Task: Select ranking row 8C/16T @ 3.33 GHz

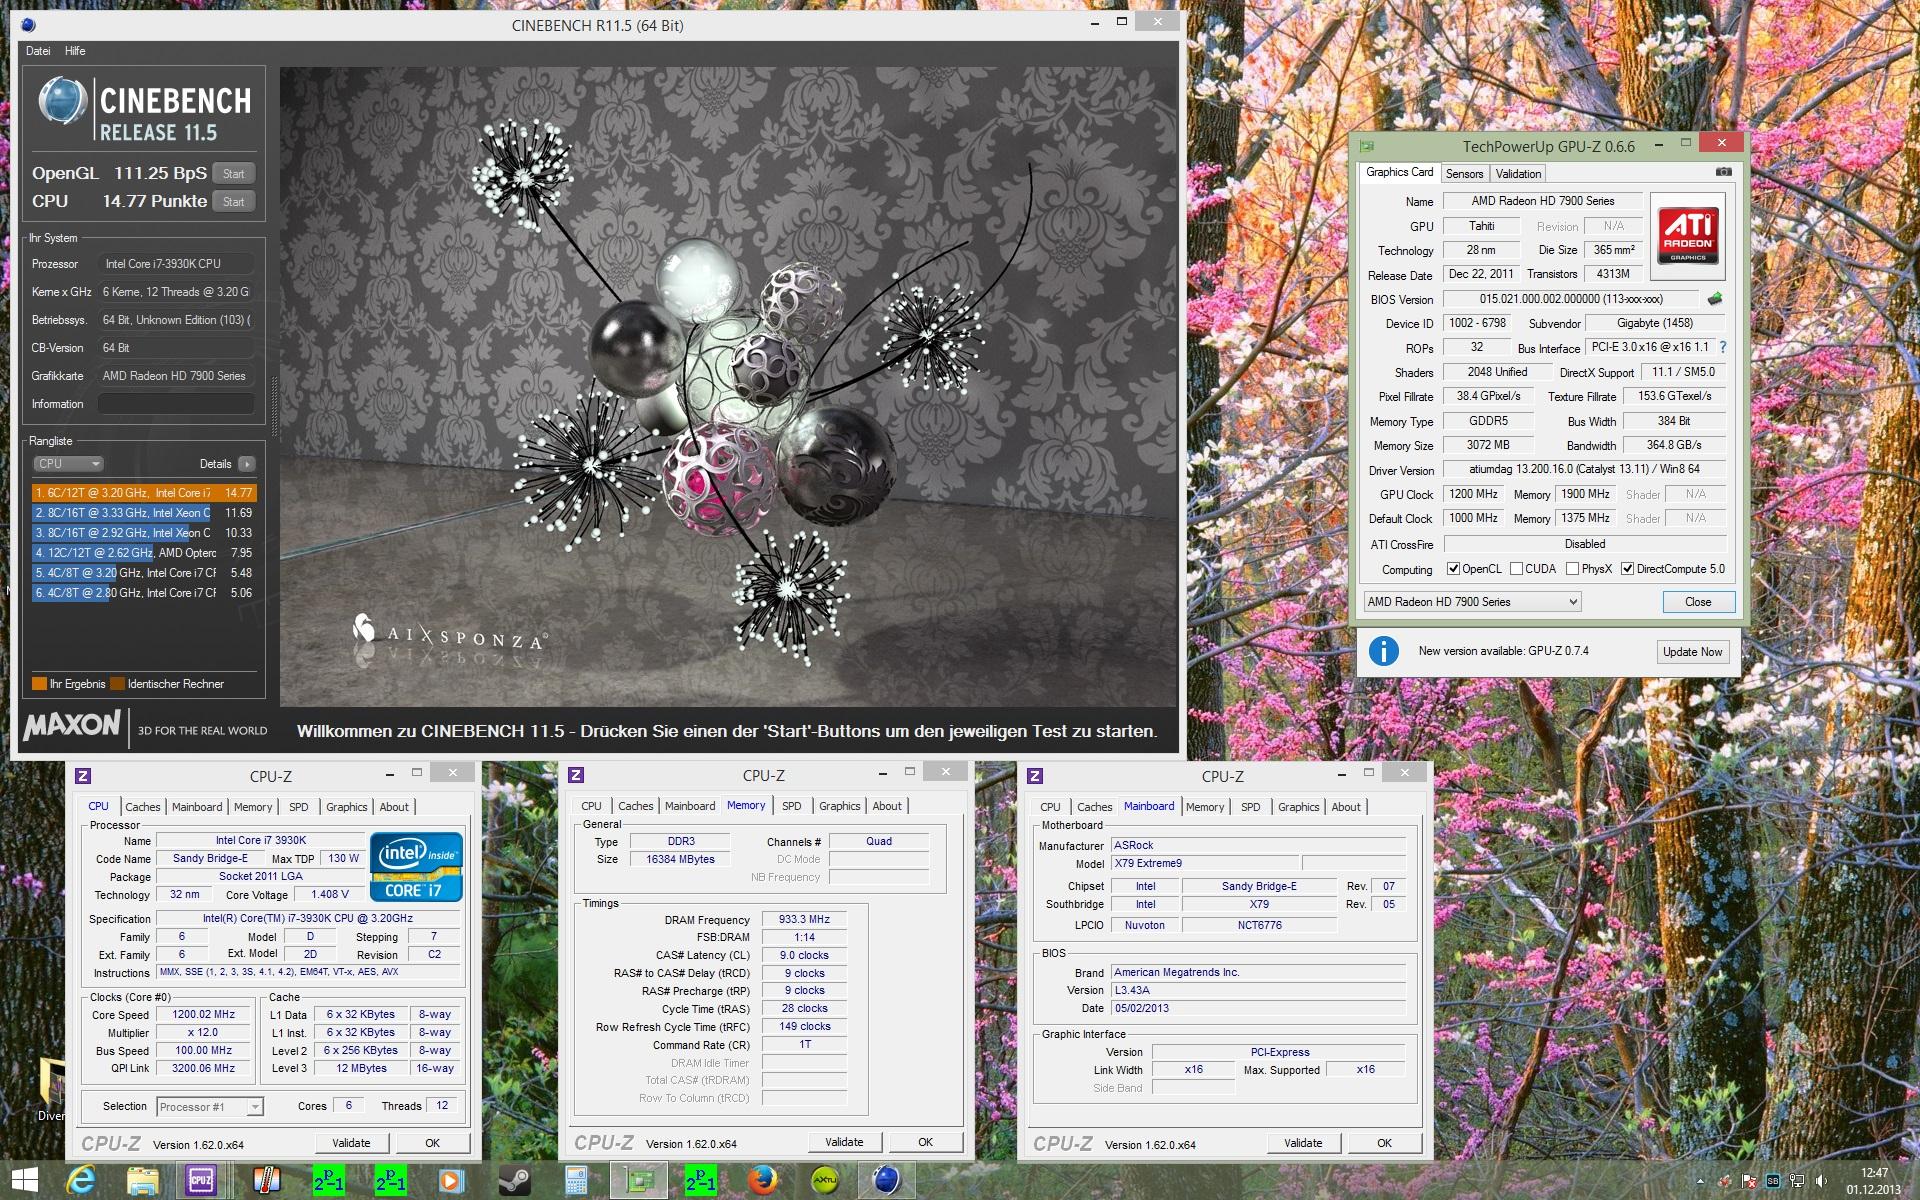Action: pyautogui.click(x=144, y=513)
